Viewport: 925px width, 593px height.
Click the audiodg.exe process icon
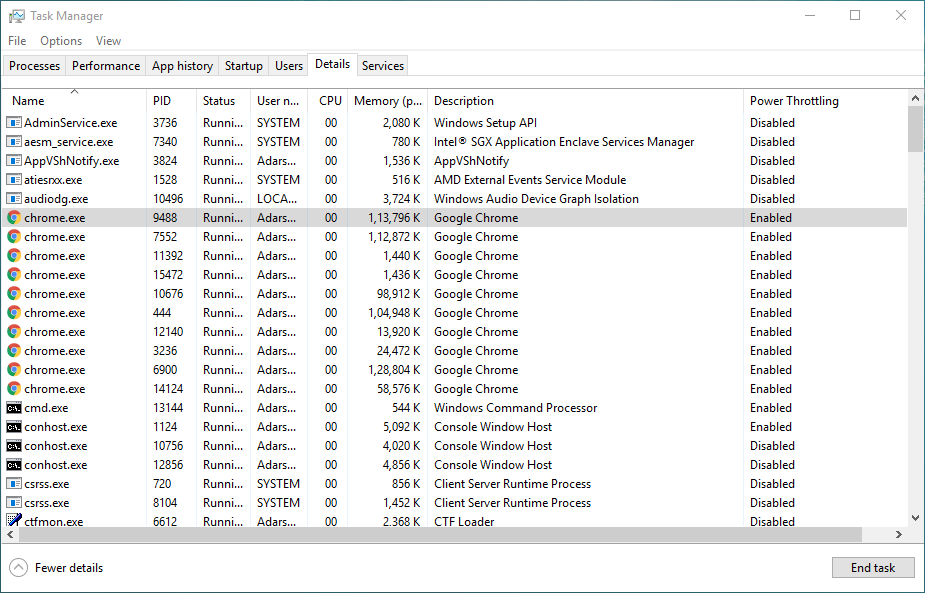(x=14, y=199)
